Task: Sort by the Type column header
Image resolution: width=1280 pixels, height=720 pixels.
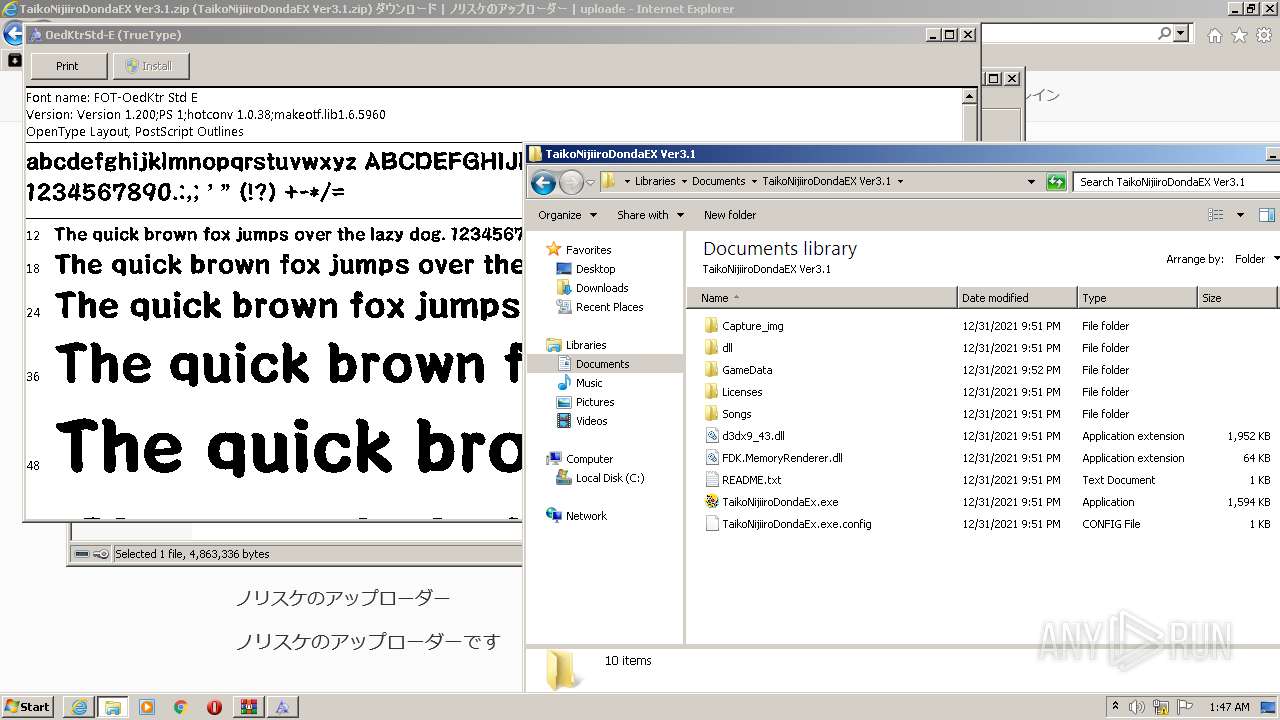Action: 1137,298
